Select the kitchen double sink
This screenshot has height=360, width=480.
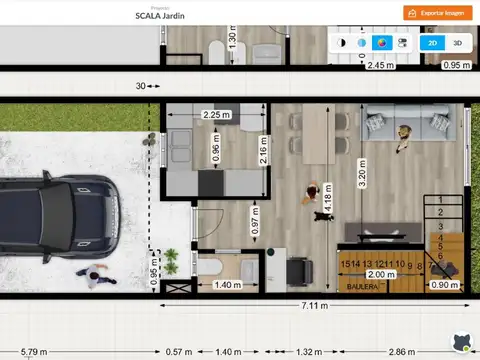click(x=181, y=146)
